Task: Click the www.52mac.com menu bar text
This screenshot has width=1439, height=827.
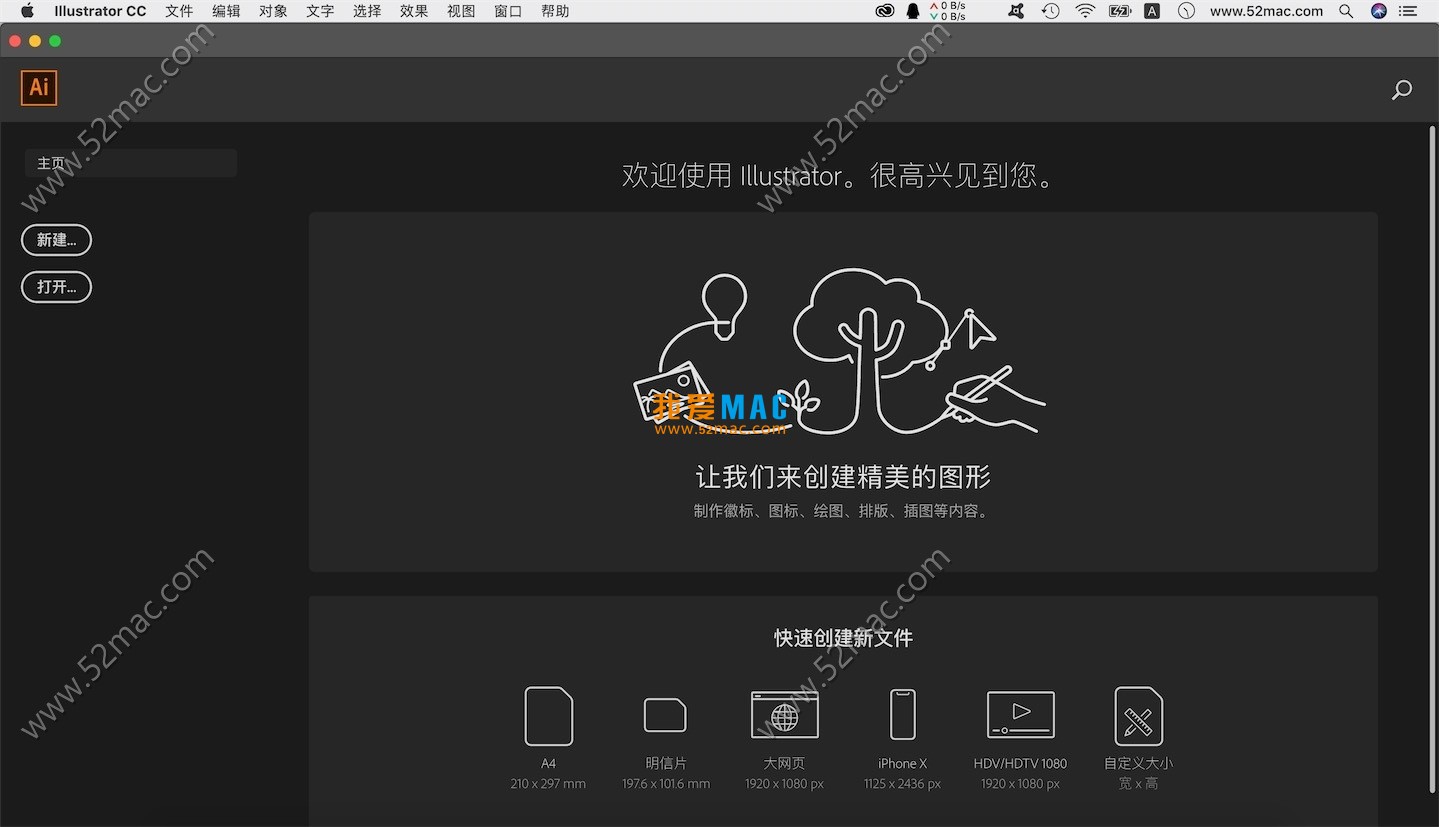Action: [x=1266, y=11]
